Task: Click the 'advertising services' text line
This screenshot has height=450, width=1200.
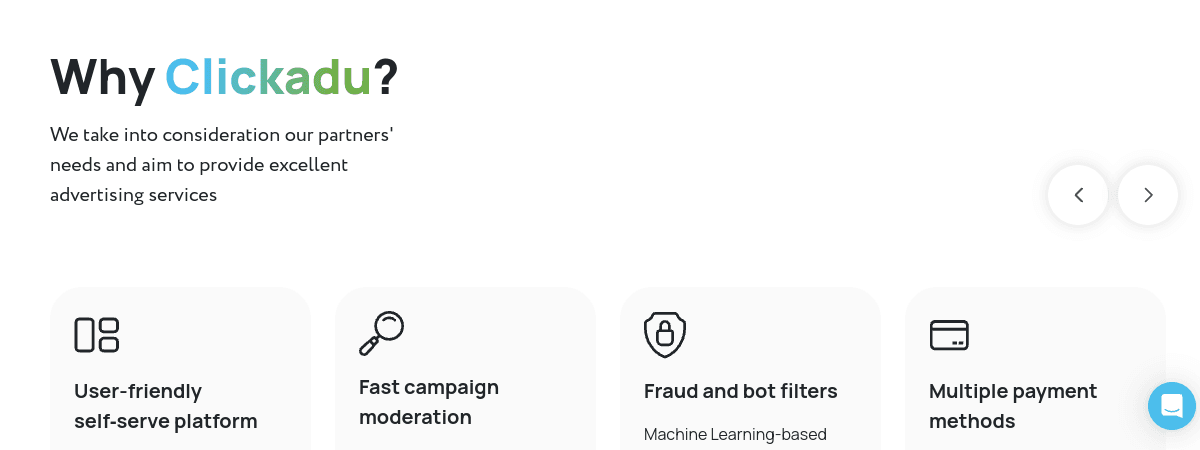Action: coord(134,195)
